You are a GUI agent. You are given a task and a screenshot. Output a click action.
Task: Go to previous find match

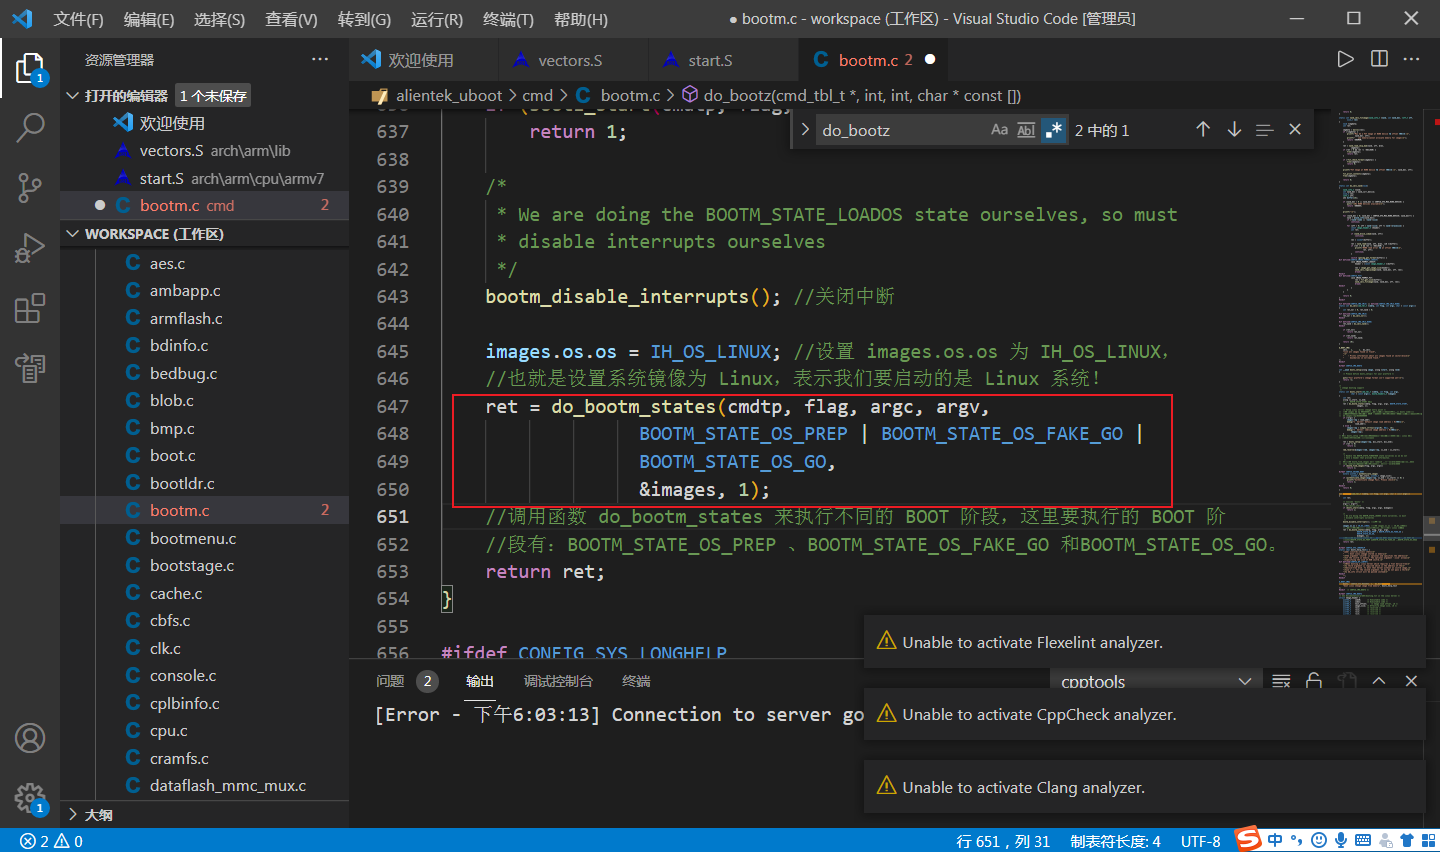[1203, 130]
